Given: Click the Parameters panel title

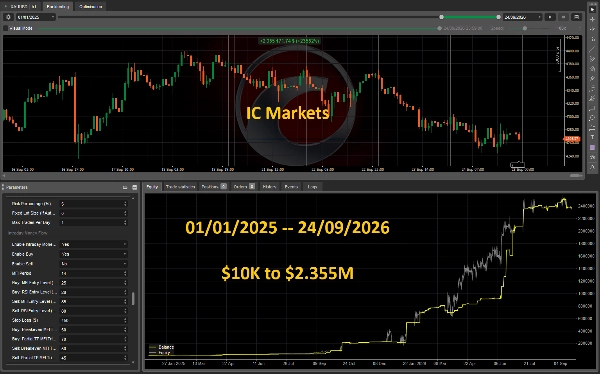Looking at the screenshot, I should tap(17, 187).
